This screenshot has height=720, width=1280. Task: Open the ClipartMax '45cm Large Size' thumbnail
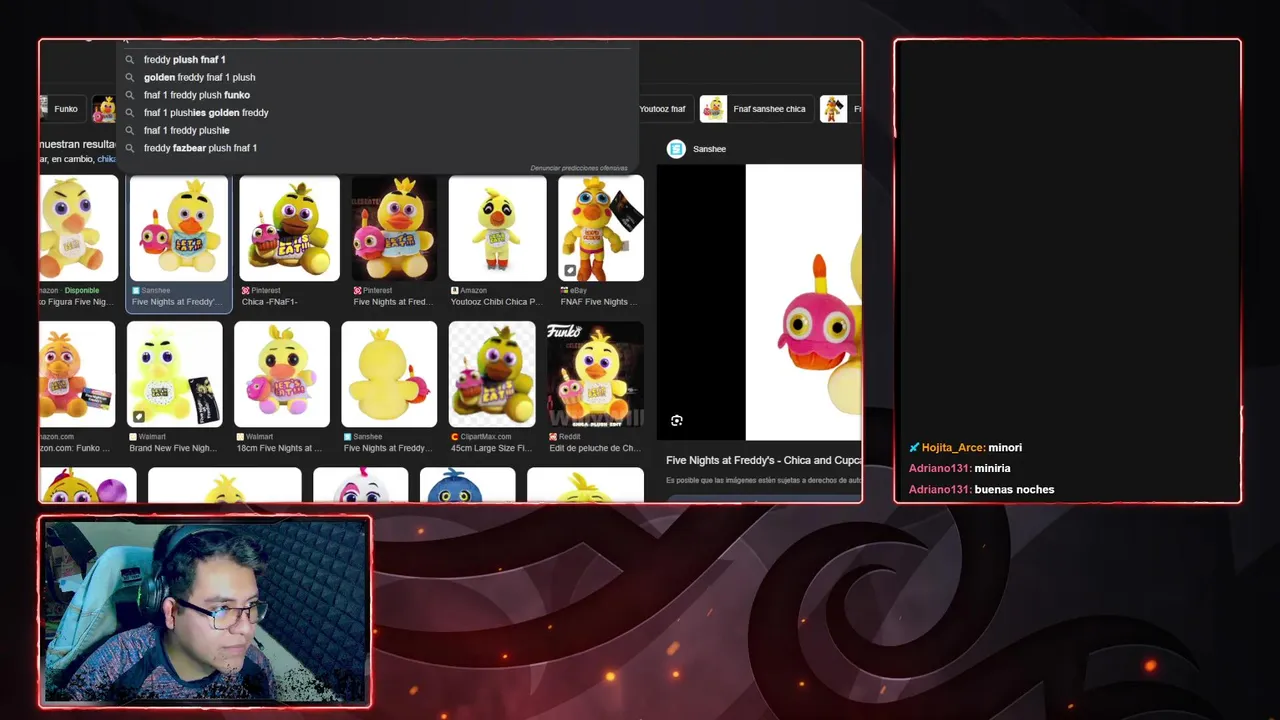click(x=492, y=374)
